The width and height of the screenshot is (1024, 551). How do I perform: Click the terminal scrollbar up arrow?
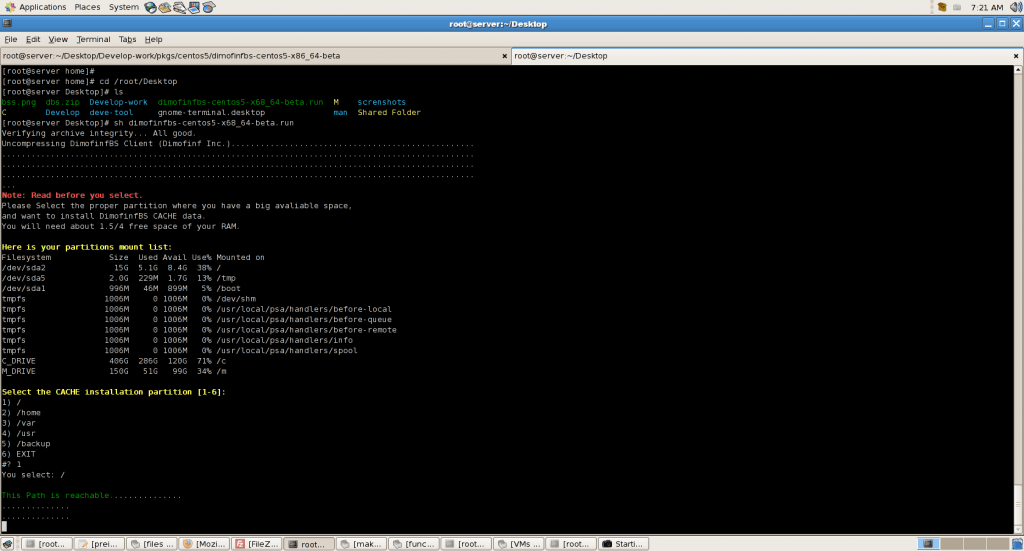[1018, 69]
